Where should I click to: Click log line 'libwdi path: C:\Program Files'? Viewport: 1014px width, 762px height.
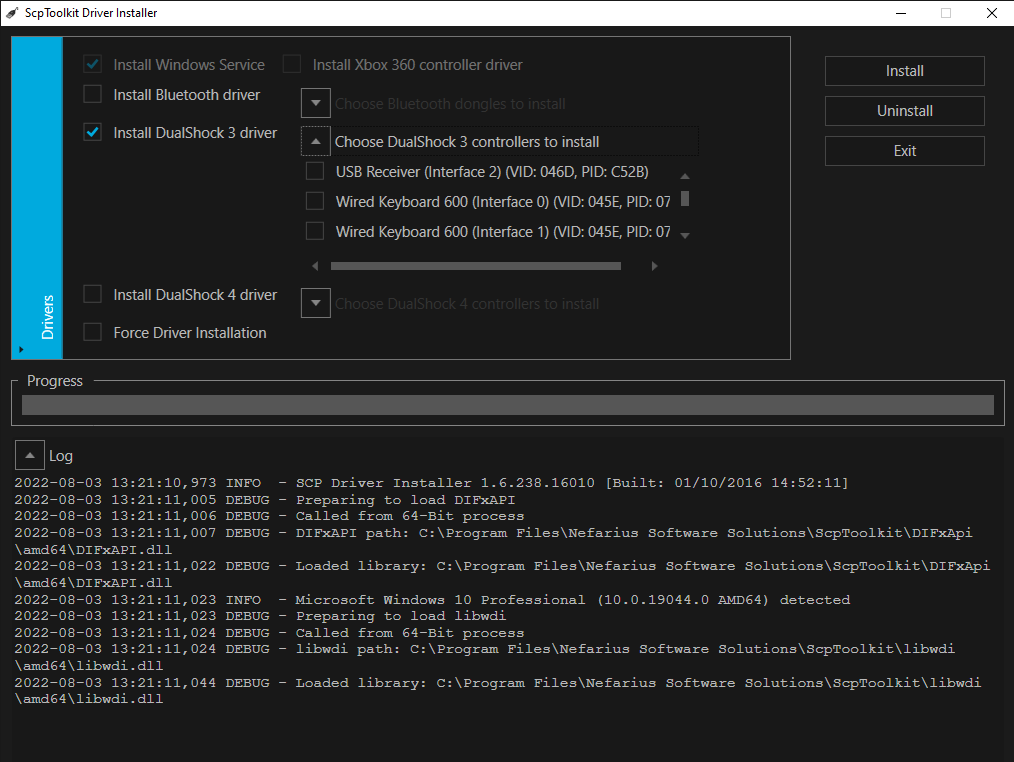click(484, 657)
